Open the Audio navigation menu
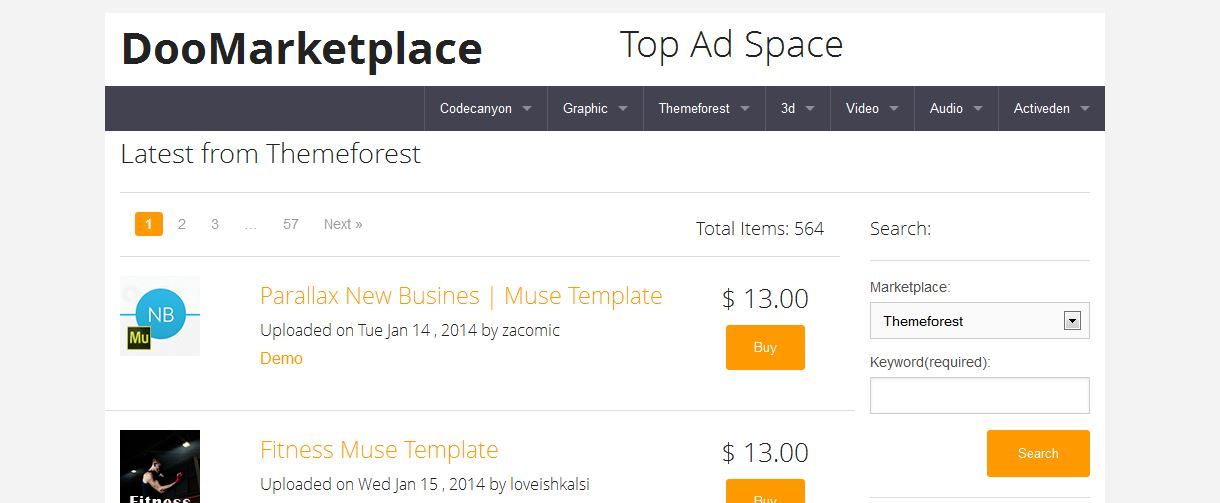1220x503 pixels. [x=956, y=108]
